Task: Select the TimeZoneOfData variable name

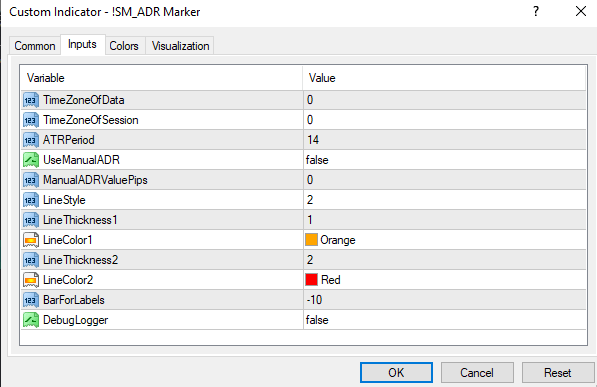Action: tap(84, 100)
